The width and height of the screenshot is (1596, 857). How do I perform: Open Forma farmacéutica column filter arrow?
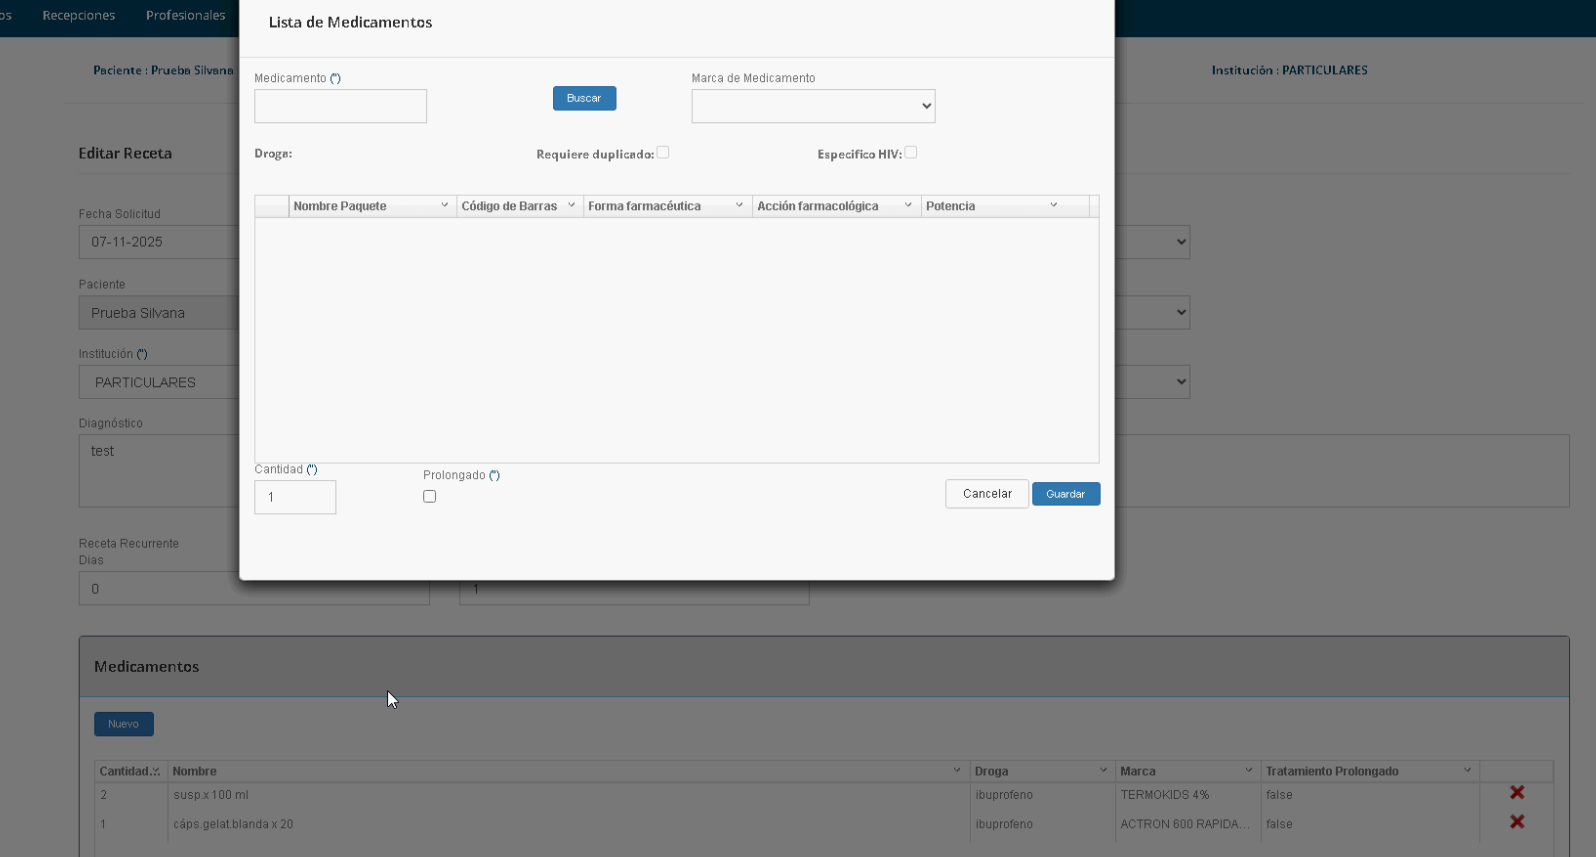point(739,205)
